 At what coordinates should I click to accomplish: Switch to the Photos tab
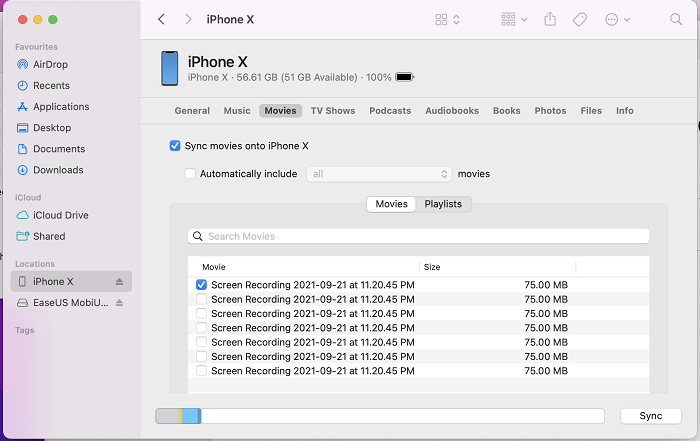550,111
